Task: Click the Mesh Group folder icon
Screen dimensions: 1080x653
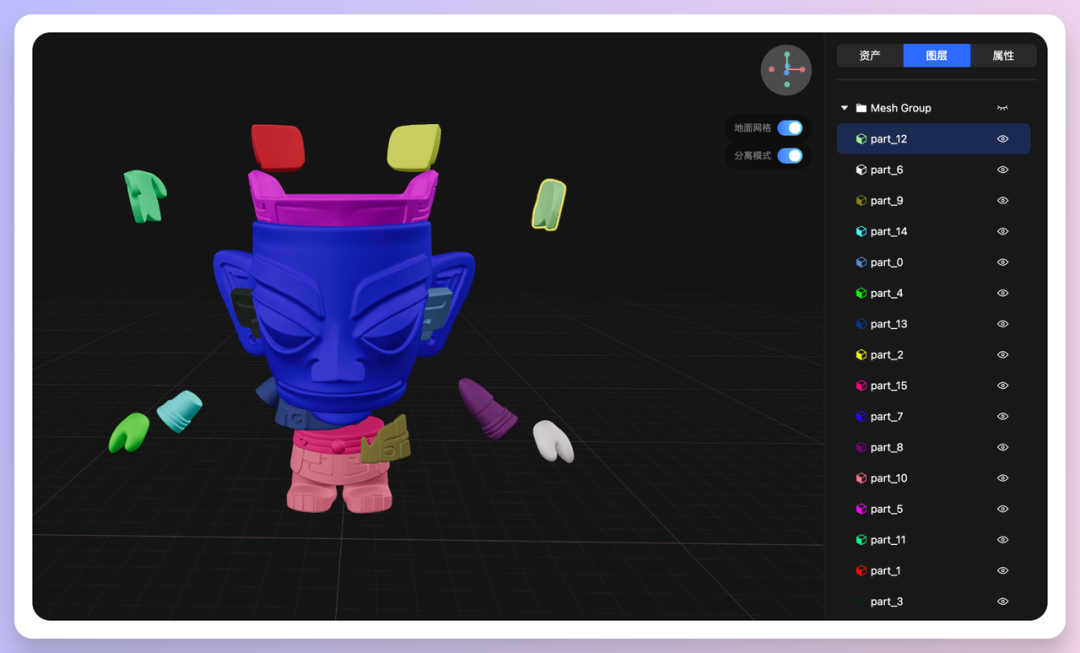Action: pos(861,108)
